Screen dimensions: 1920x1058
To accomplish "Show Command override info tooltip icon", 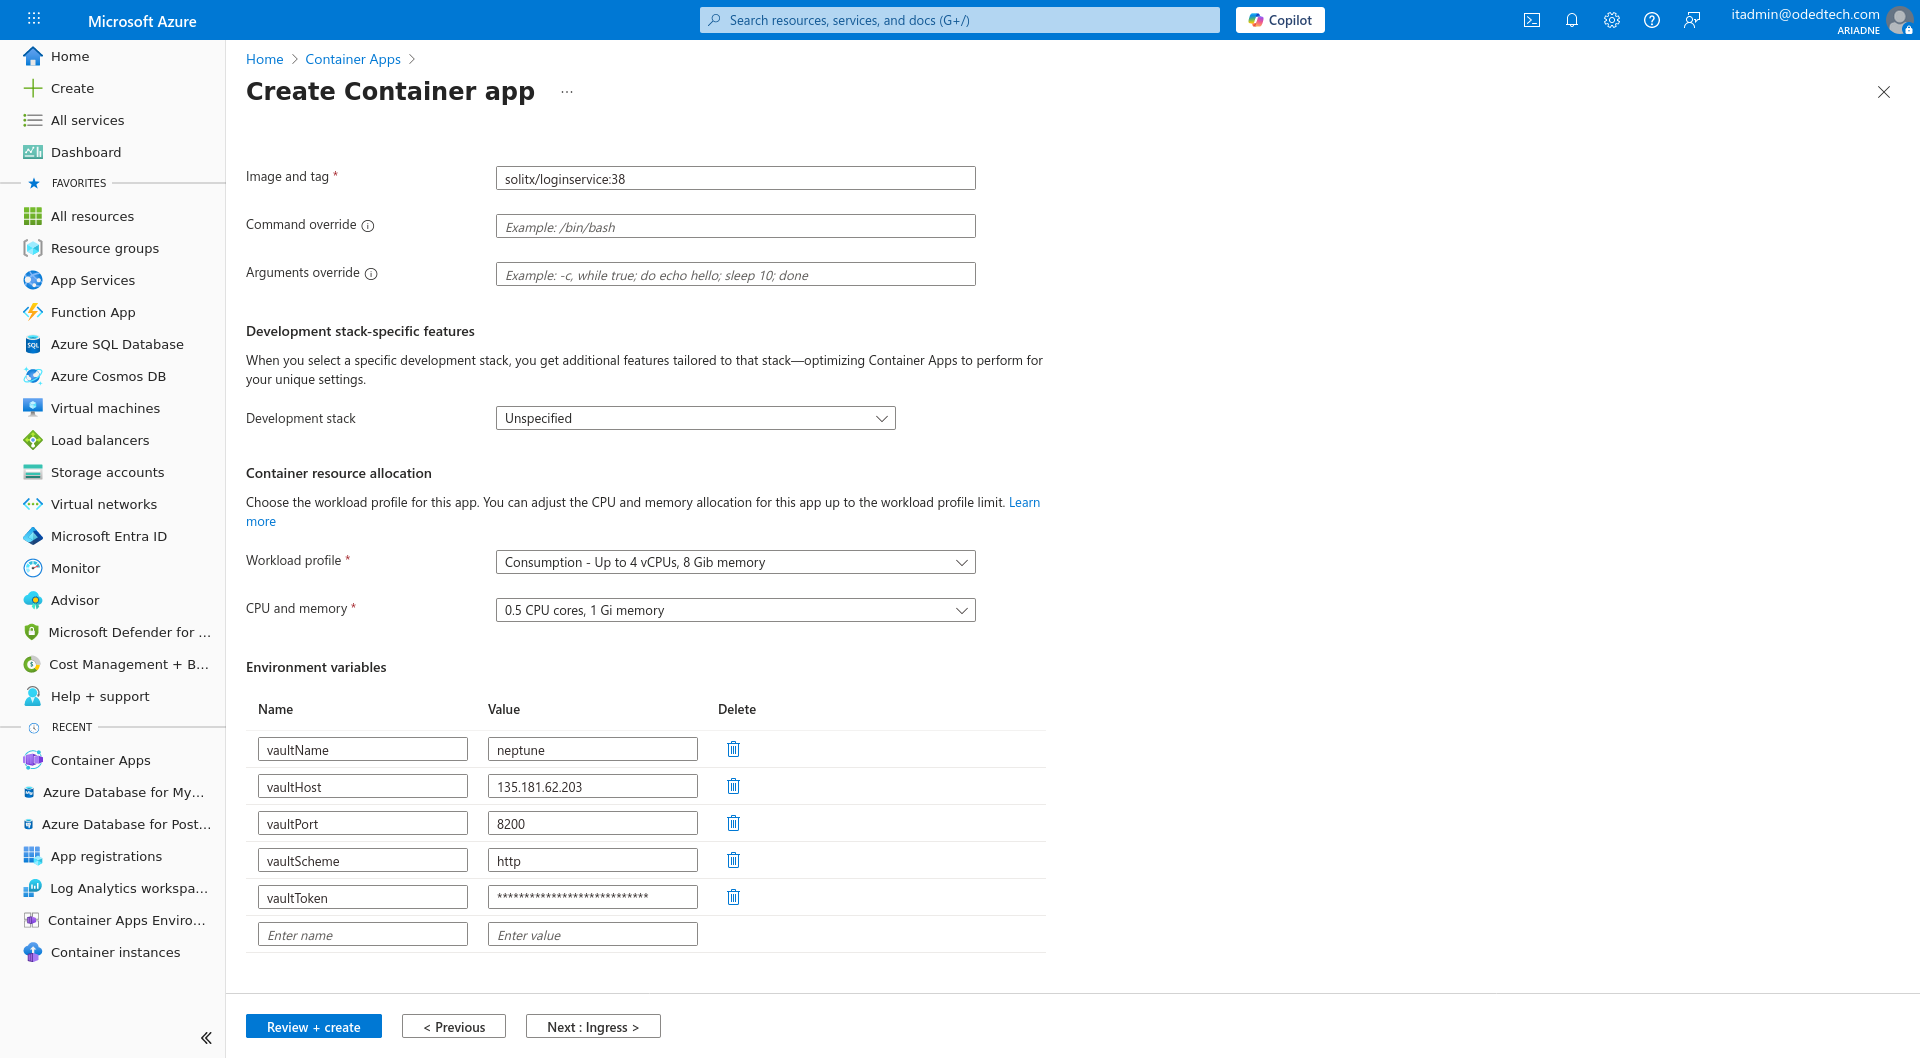I will (368, 226).
